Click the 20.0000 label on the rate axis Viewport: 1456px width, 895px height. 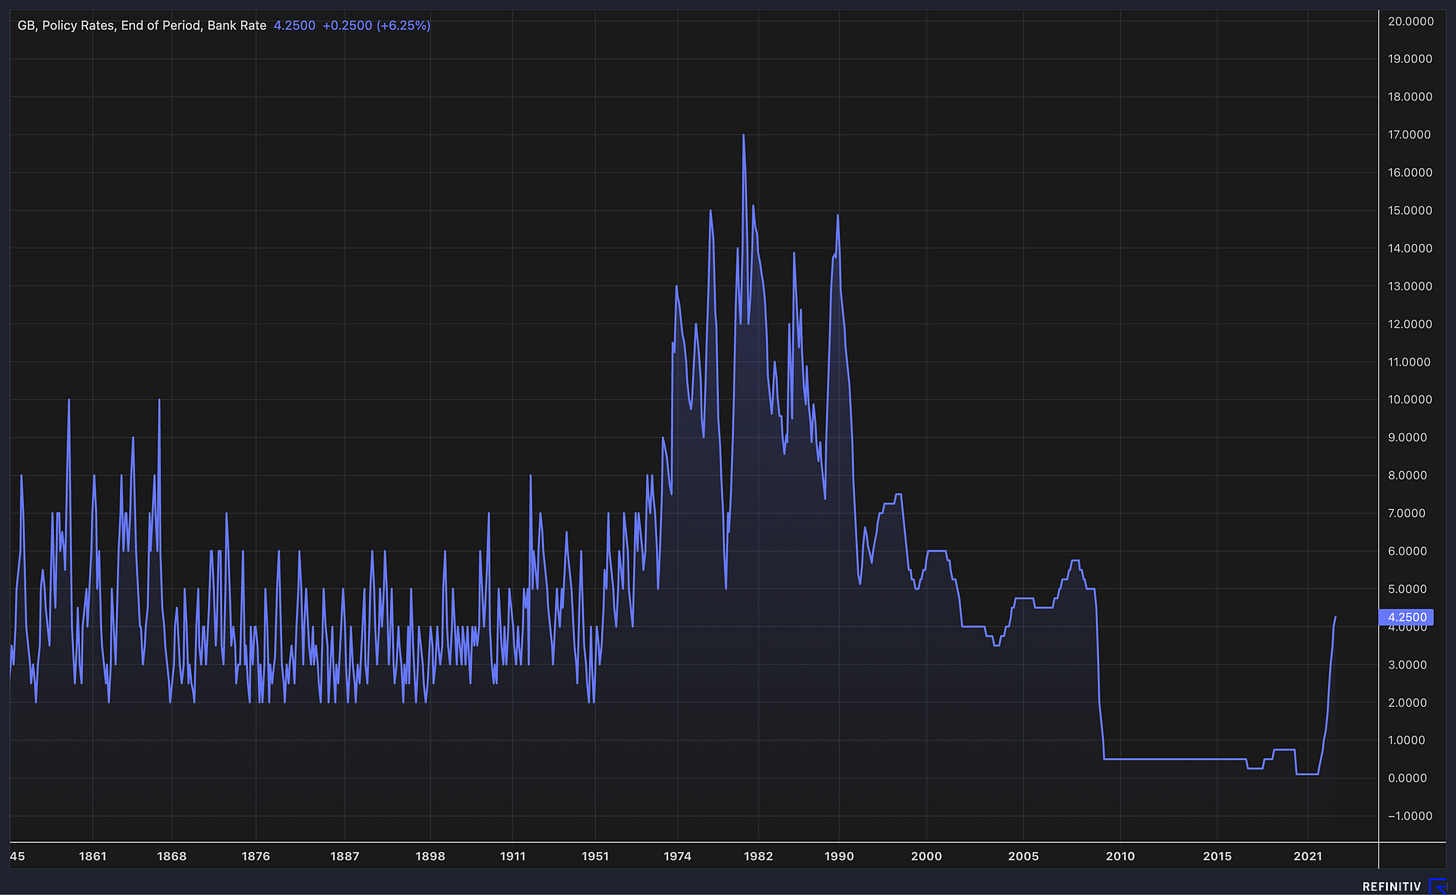(1410, 21)
